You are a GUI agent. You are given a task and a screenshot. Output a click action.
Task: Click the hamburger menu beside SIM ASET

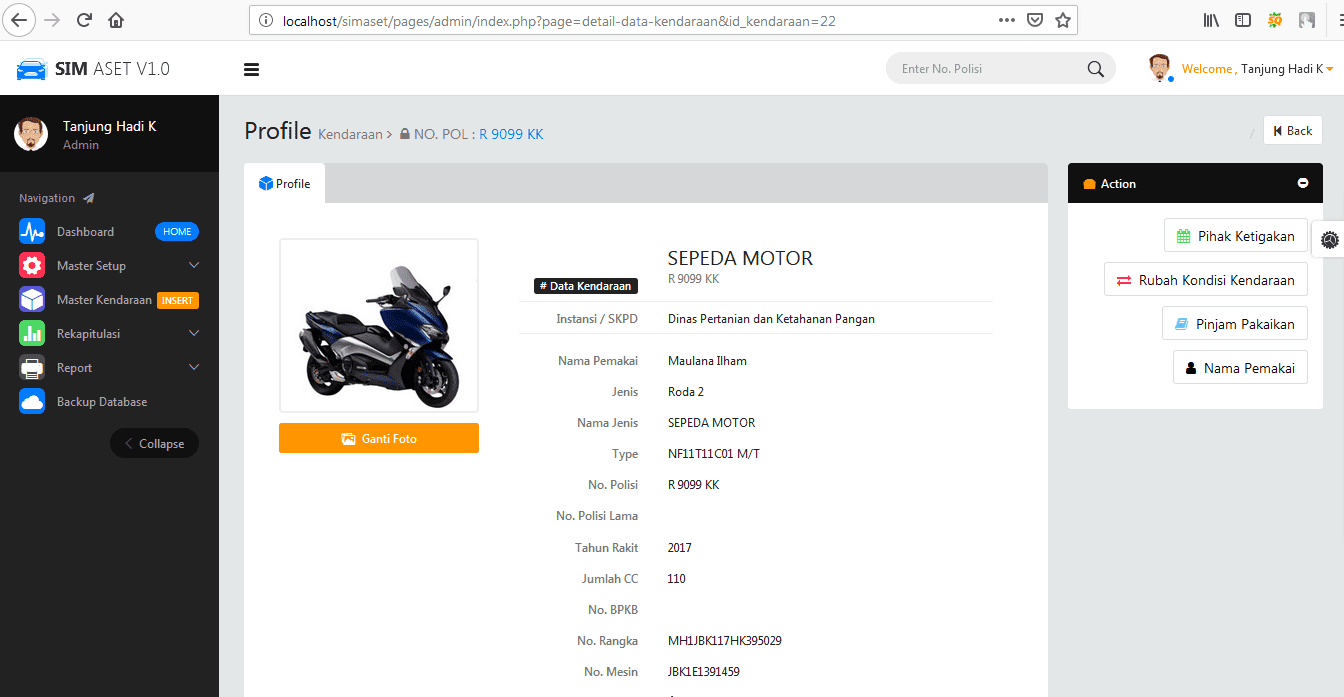tap(251, 69)
